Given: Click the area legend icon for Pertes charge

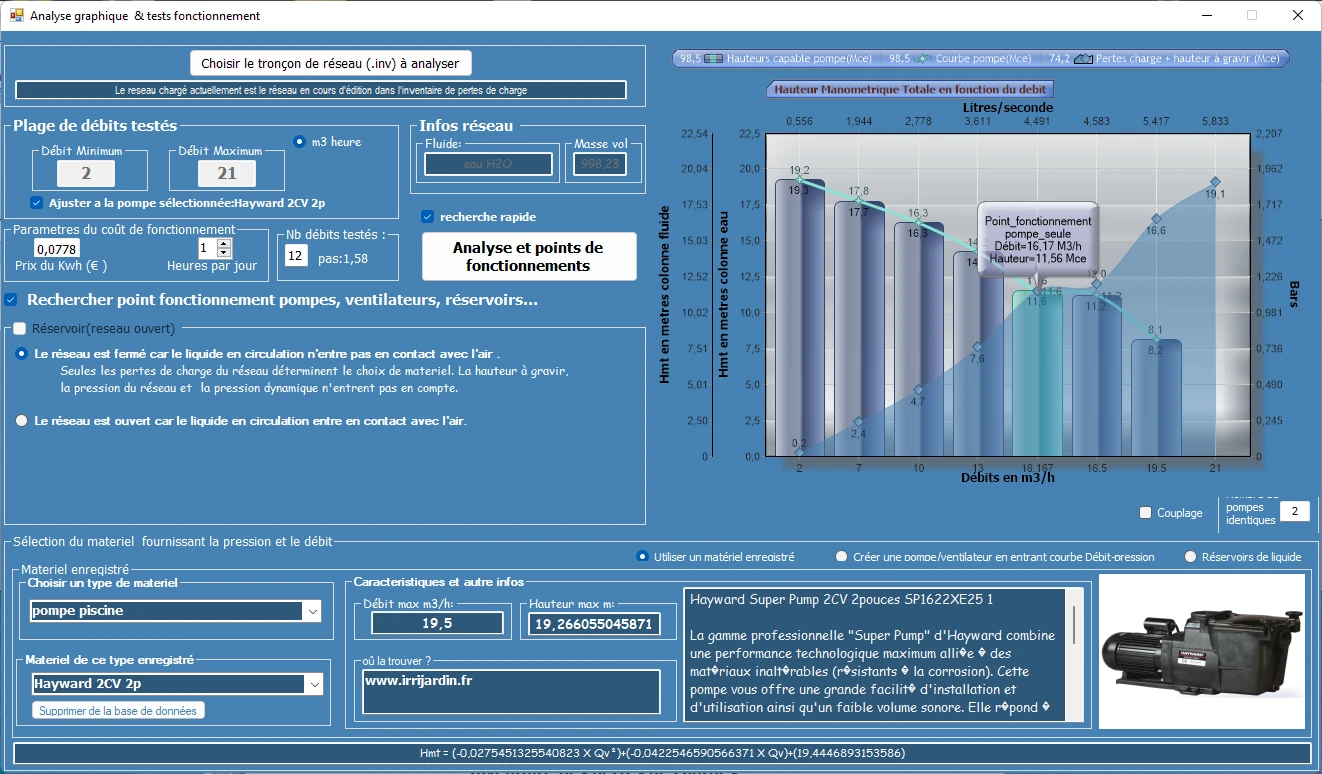Looking at the screenshot, I should 1084,58.
